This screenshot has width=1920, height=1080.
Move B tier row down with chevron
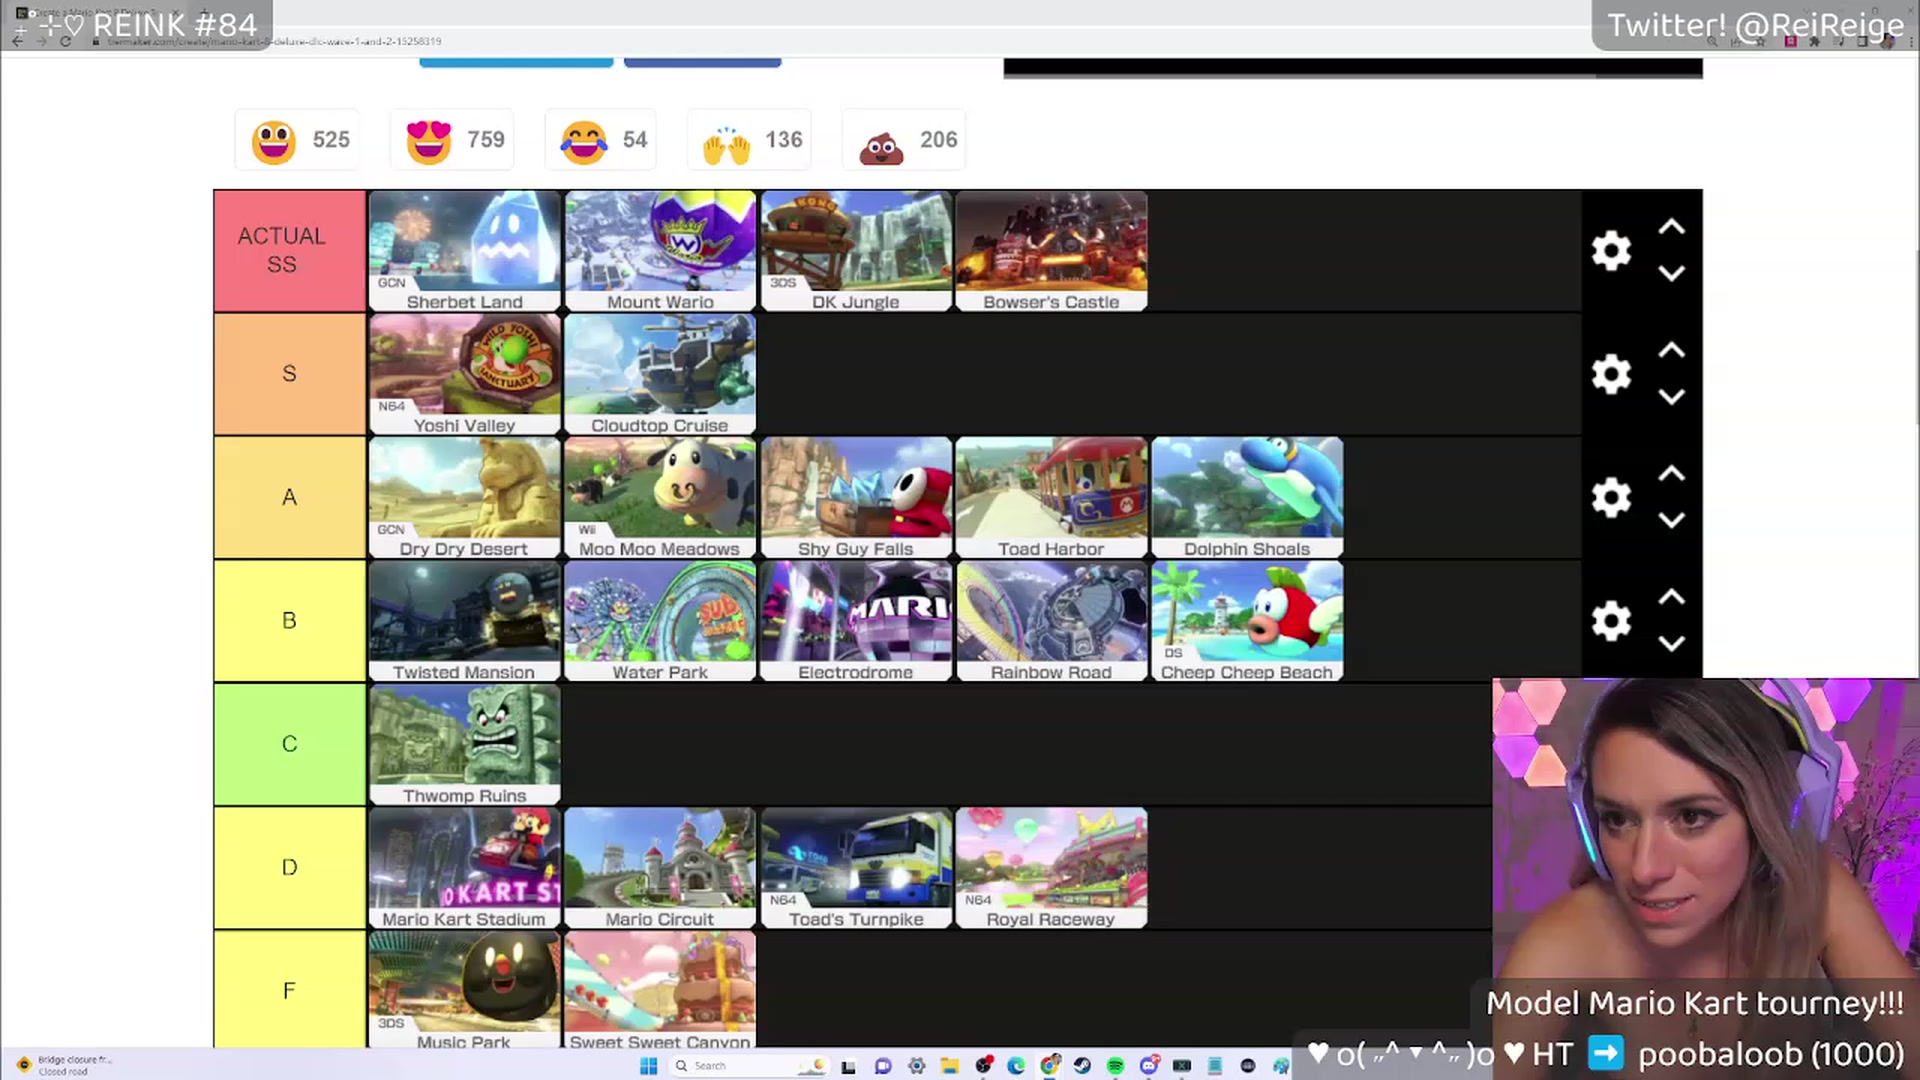coord(1671,643)
